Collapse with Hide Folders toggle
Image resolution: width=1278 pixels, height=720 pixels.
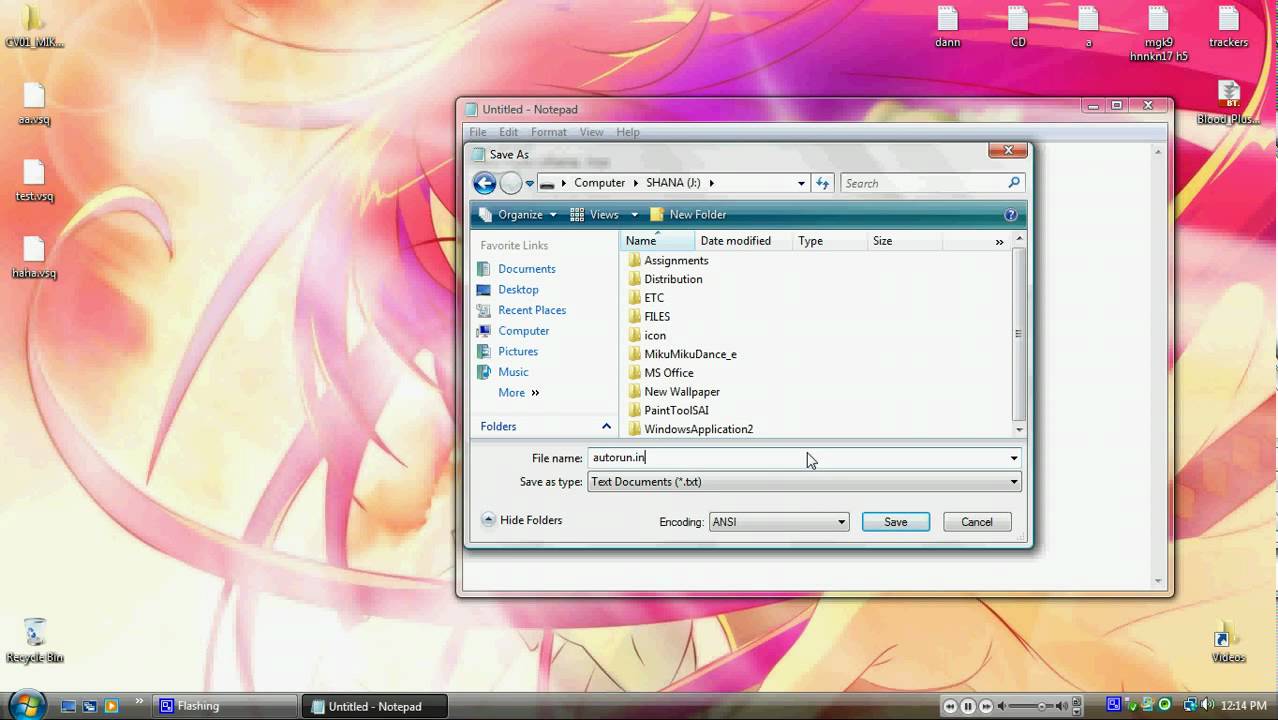click(522, 520)
